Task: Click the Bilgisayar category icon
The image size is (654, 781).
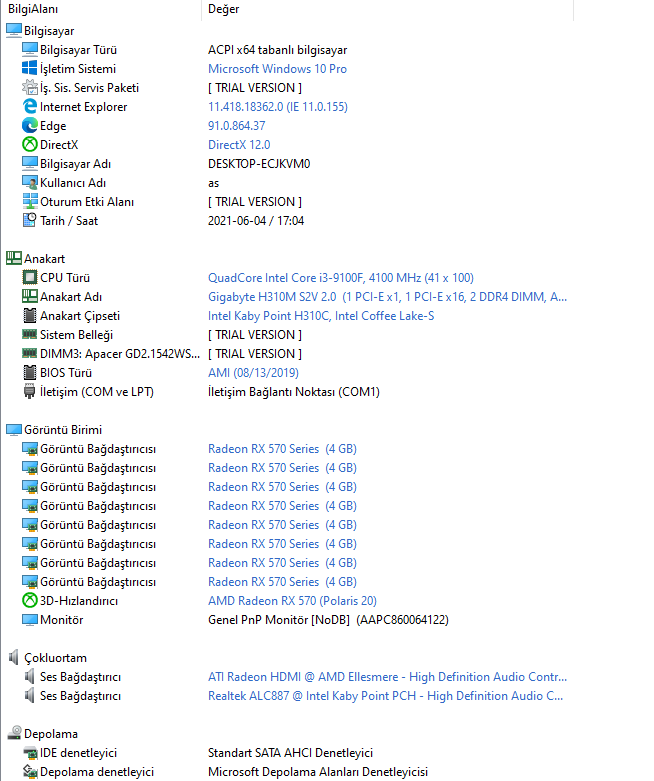Action: coord(14,30)
